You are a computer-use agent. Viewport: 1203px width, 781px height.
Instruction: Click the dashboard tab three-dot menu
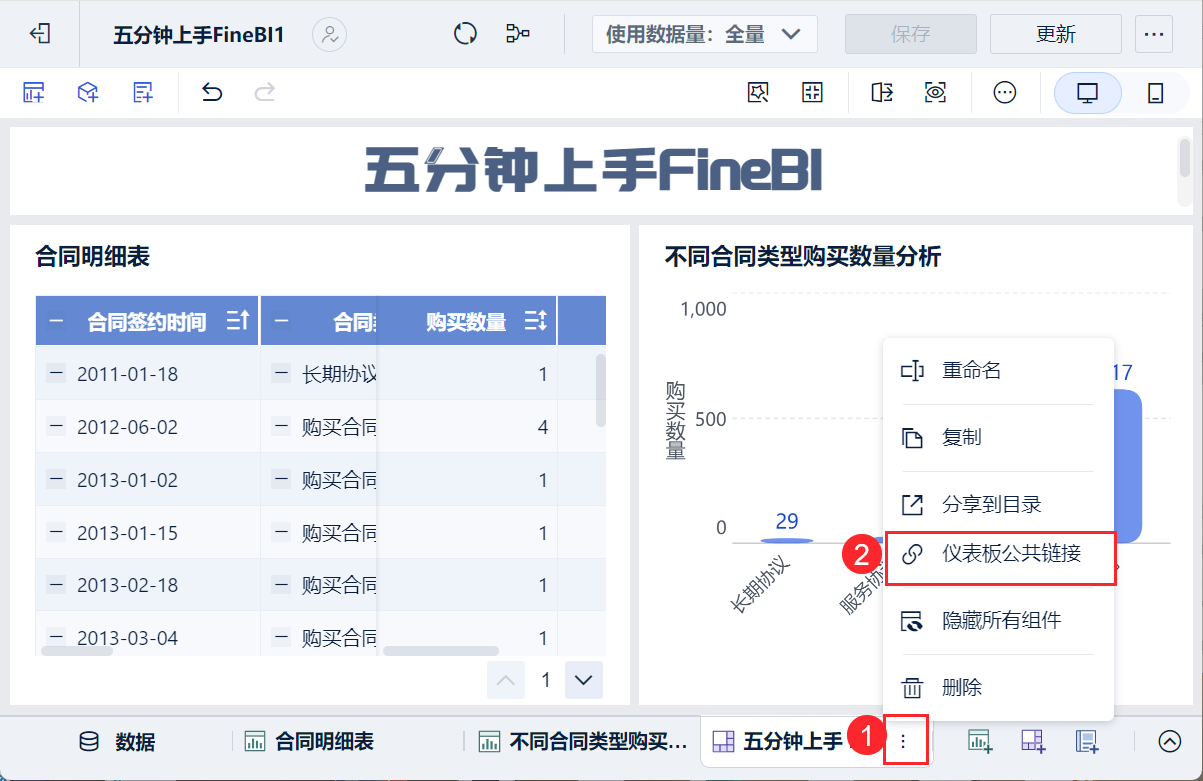904,741
